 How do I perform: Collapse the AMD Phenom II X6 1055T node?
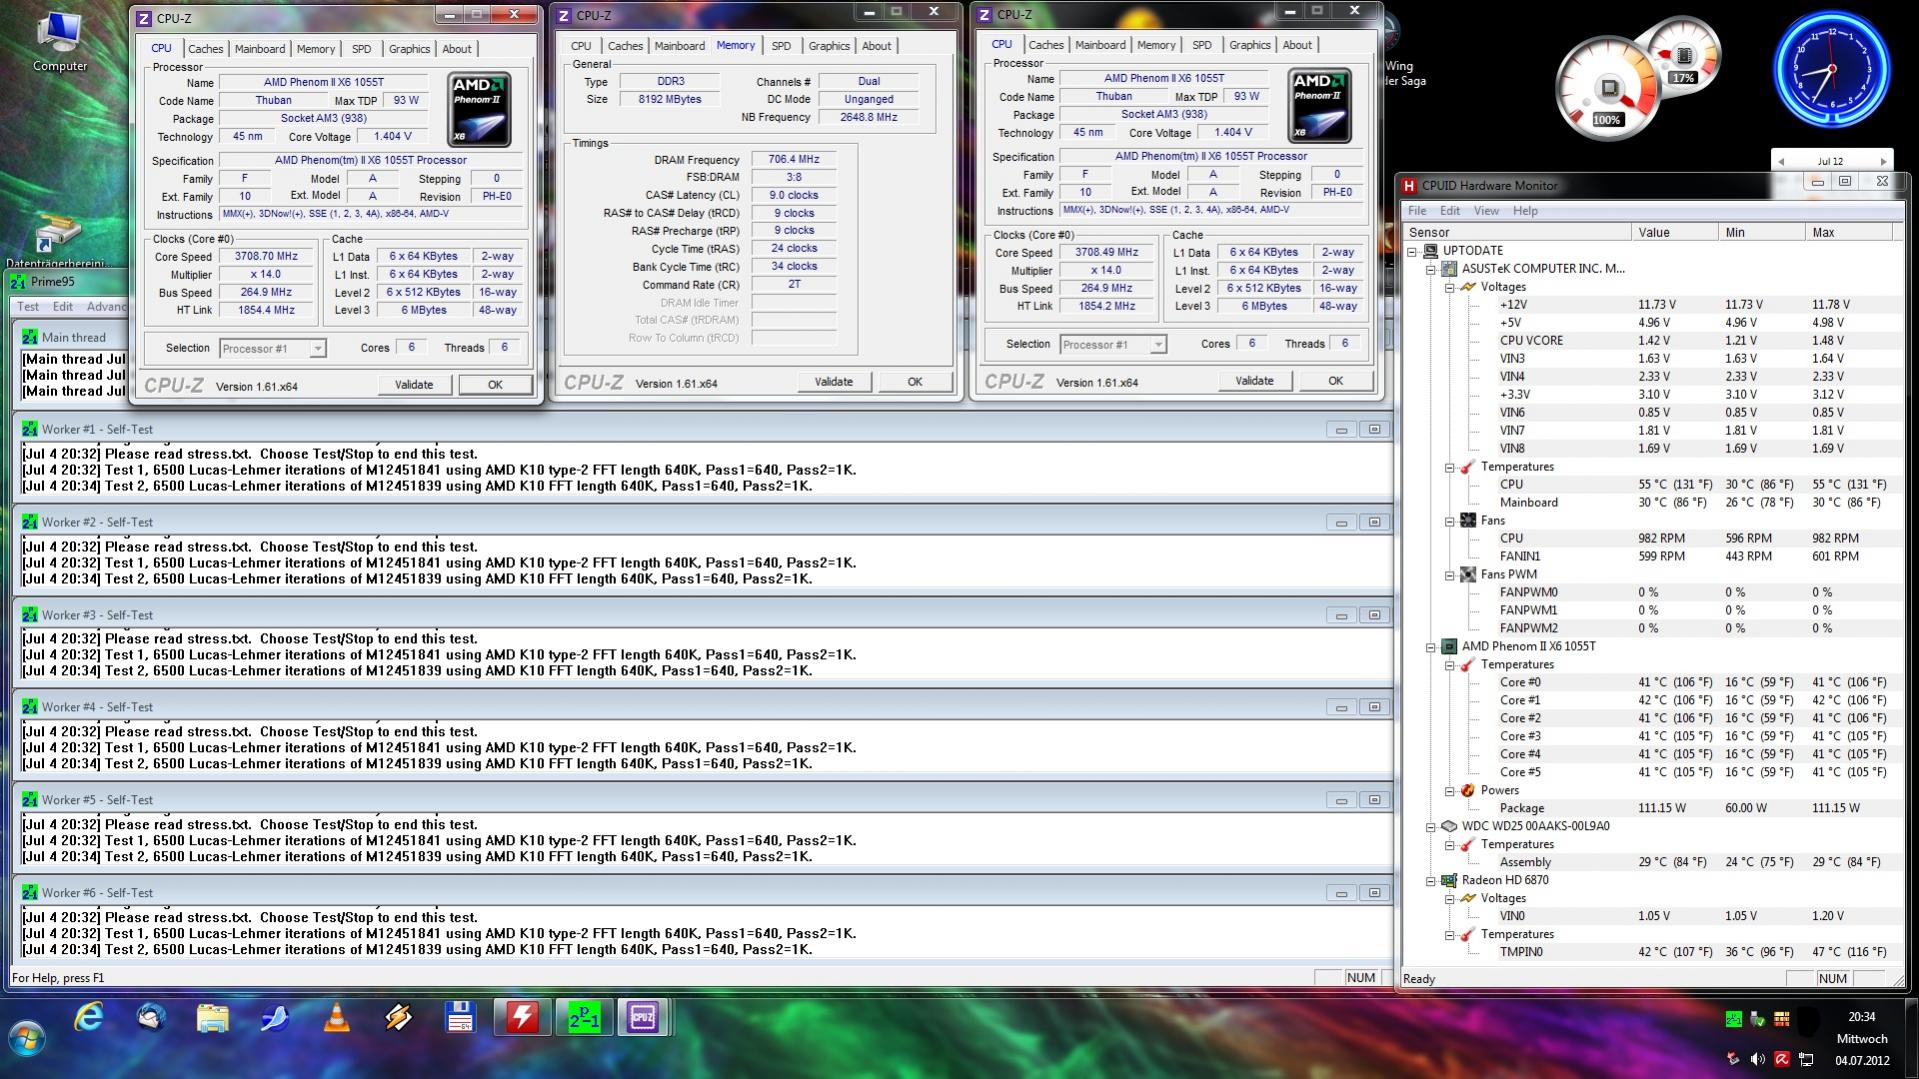pyautogui.click(x=1431, y=647)
